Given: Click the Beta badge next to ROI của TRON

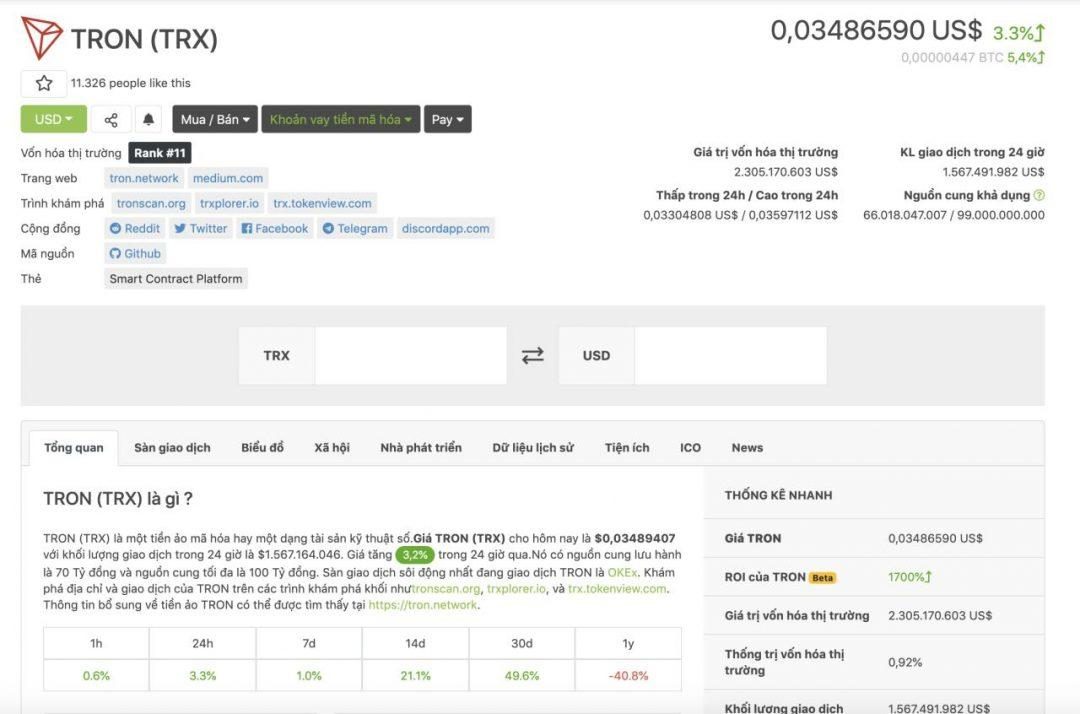Looking at the screenshot, I should pos(822,578).
